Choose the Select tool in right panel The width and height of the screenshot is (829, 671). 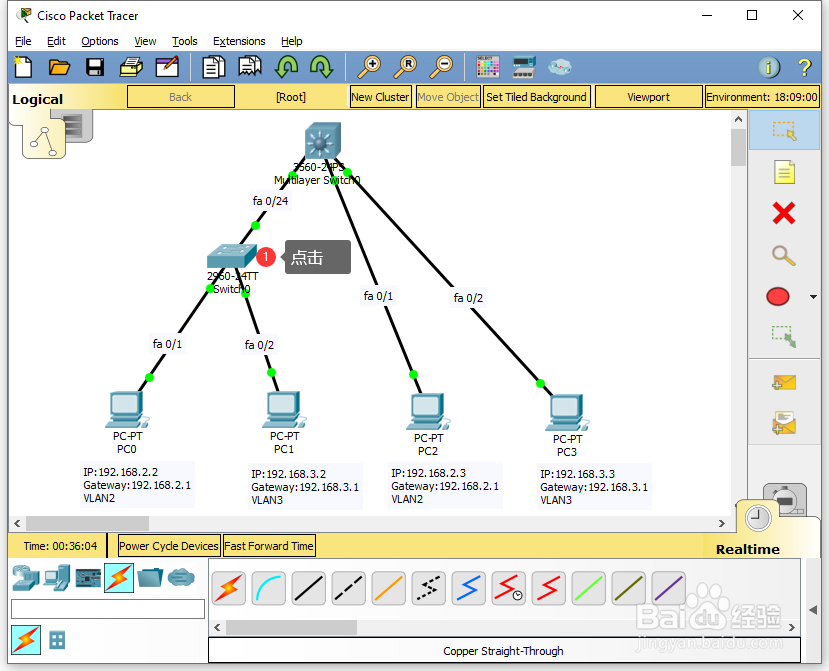784,131
